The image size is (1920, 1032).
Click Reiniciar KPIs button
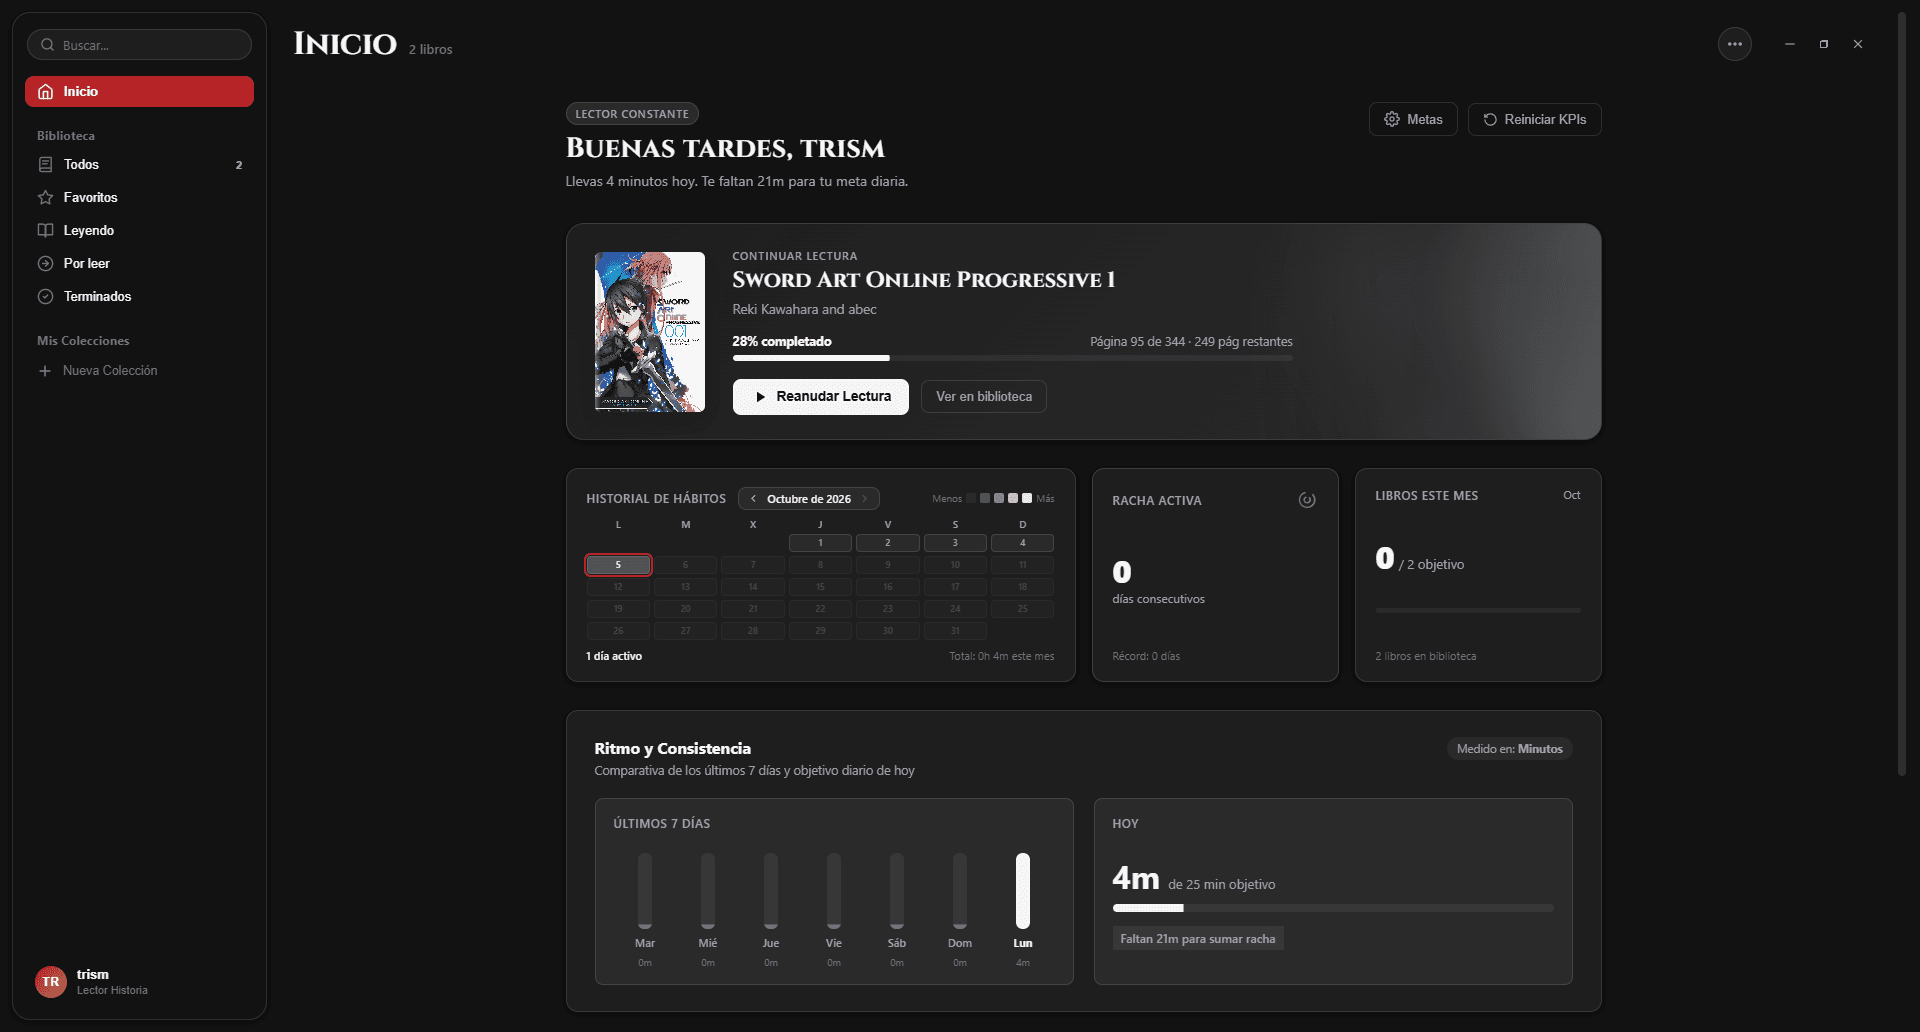(x=1535, y=119)
